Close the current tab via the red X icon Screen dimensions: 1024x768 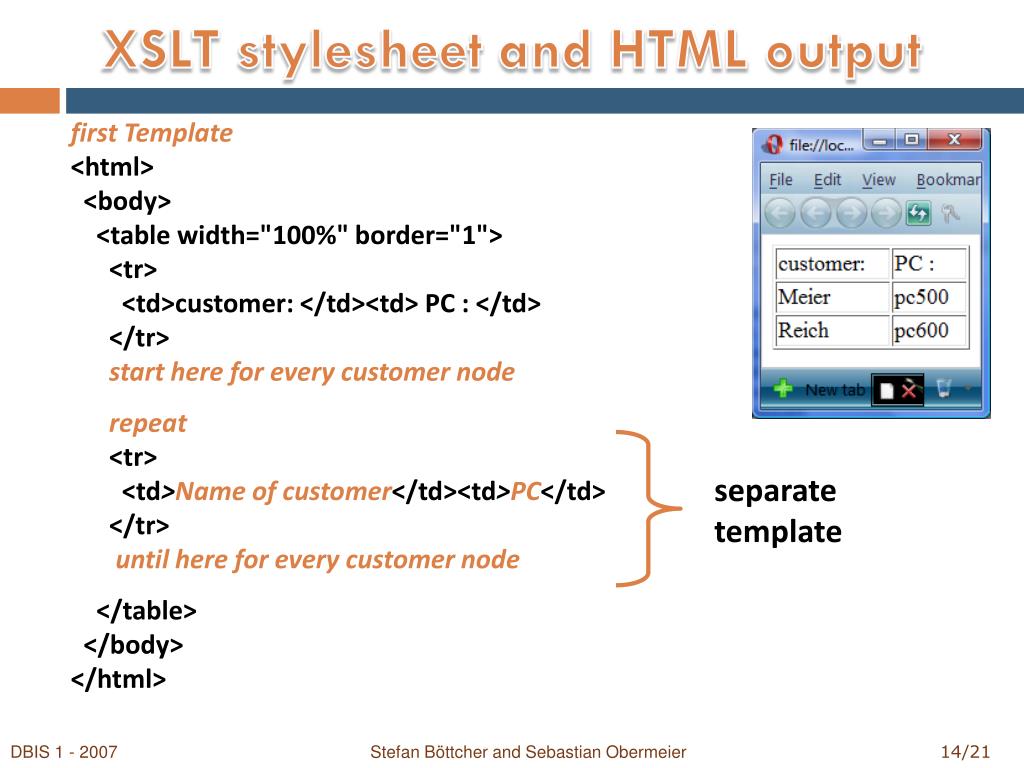click(x=911, y=390)
